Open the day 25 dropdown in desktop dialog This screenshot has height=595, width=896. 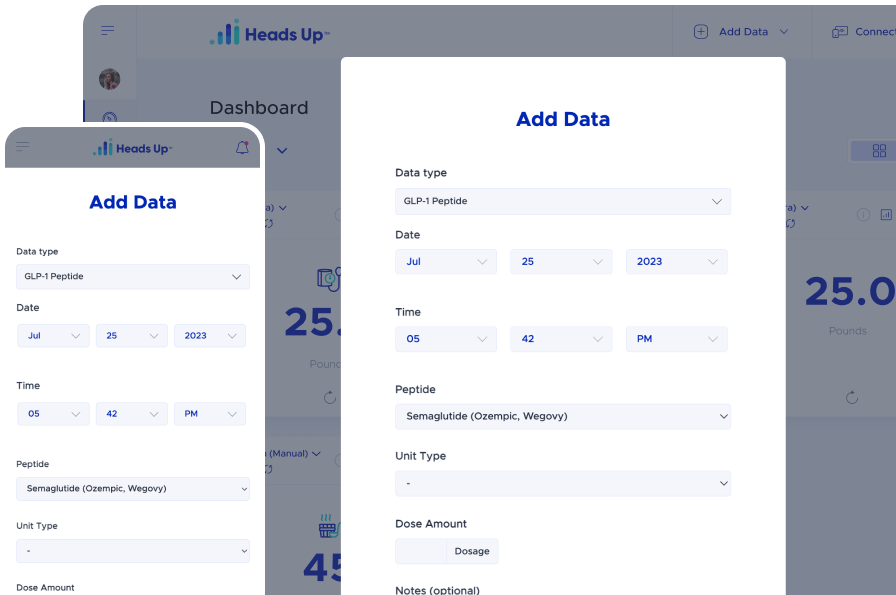pos(561,261)
